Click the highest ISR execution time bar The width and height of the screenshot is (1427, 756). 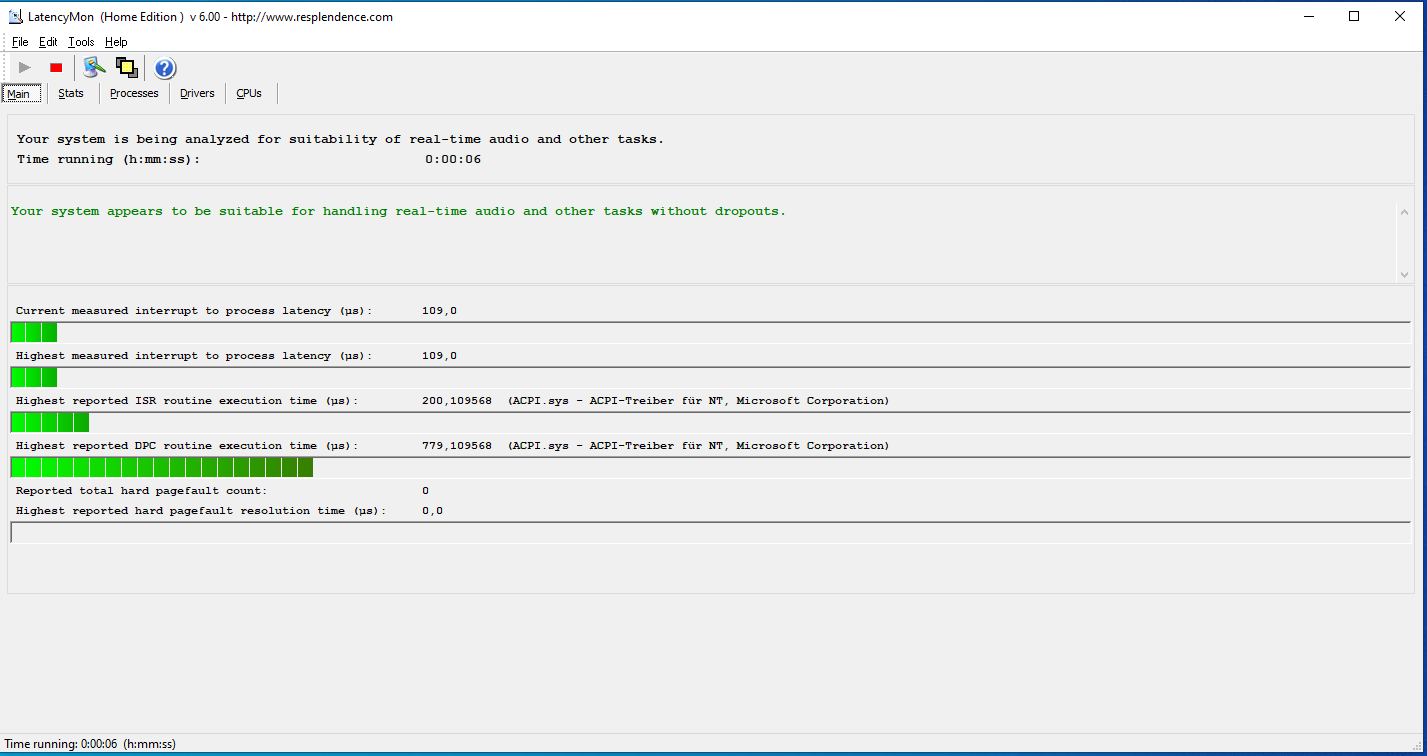[x=711, y=422]
